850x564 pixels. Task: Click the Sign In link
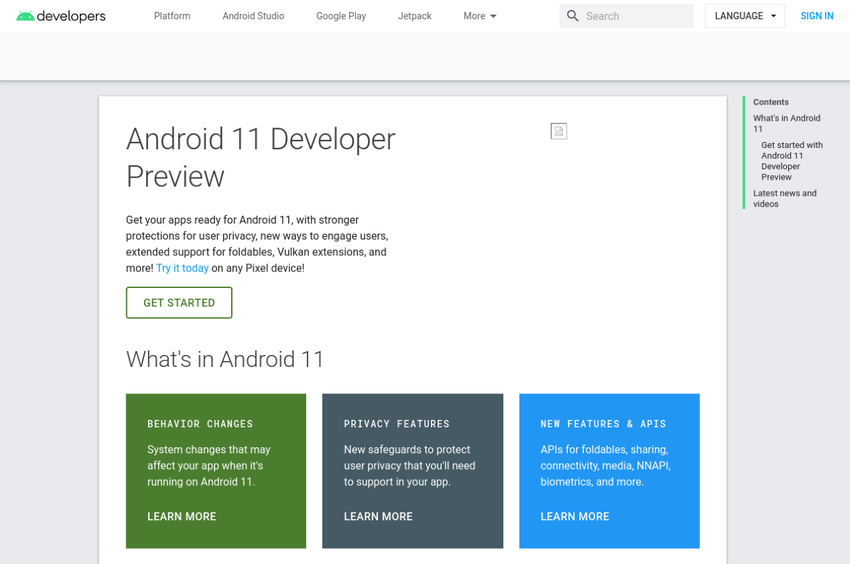(x=816, y=16)
